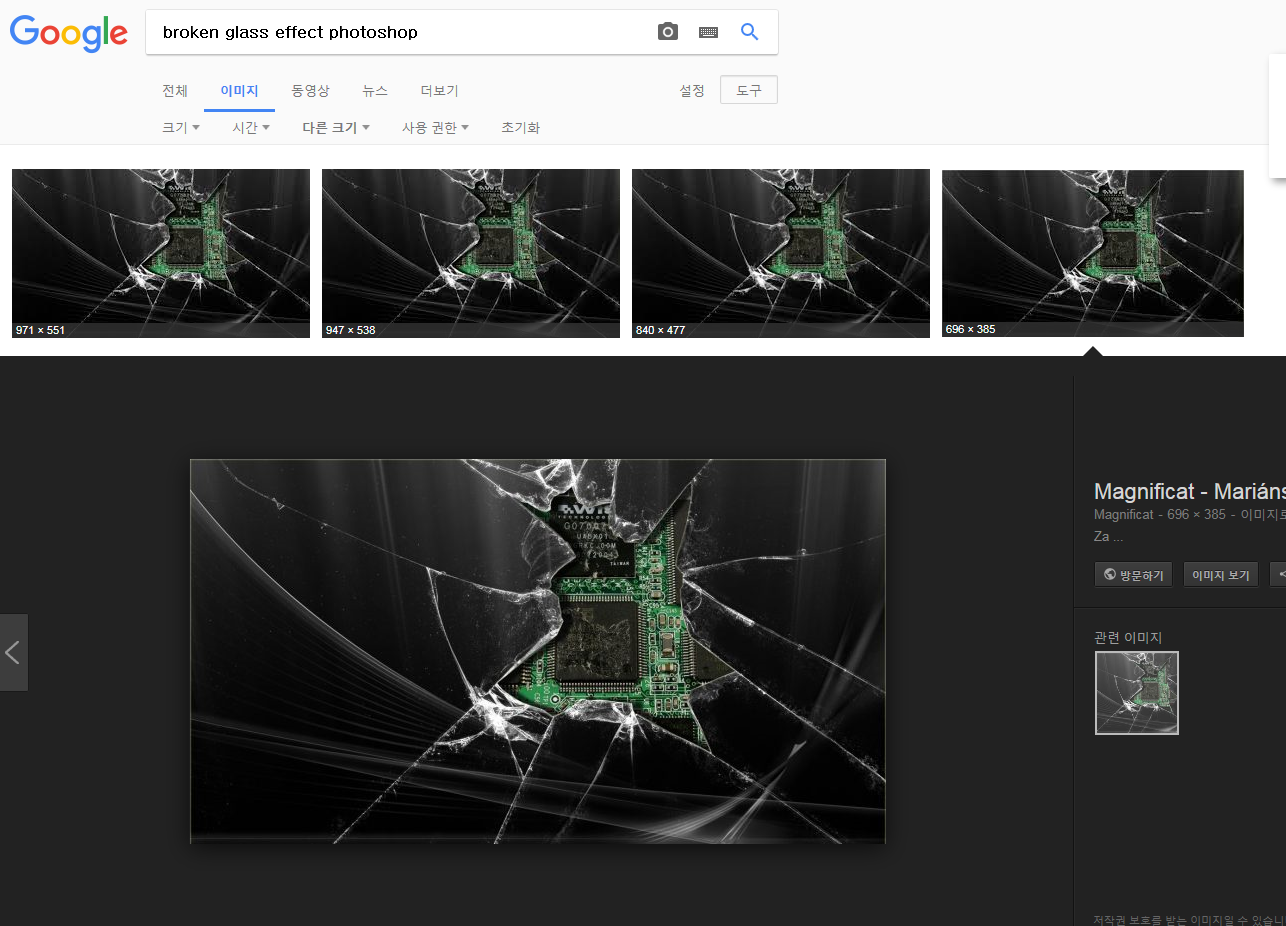The height and width of the screenshot is (926, 1286).
Task: Open the 더보기 menu
Action: click(439, 91)
